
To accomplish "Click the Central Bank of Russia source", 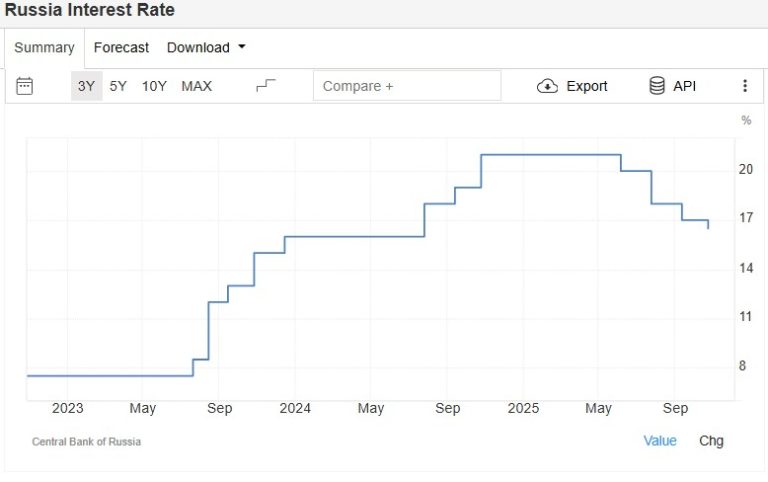I will (86, 442).
